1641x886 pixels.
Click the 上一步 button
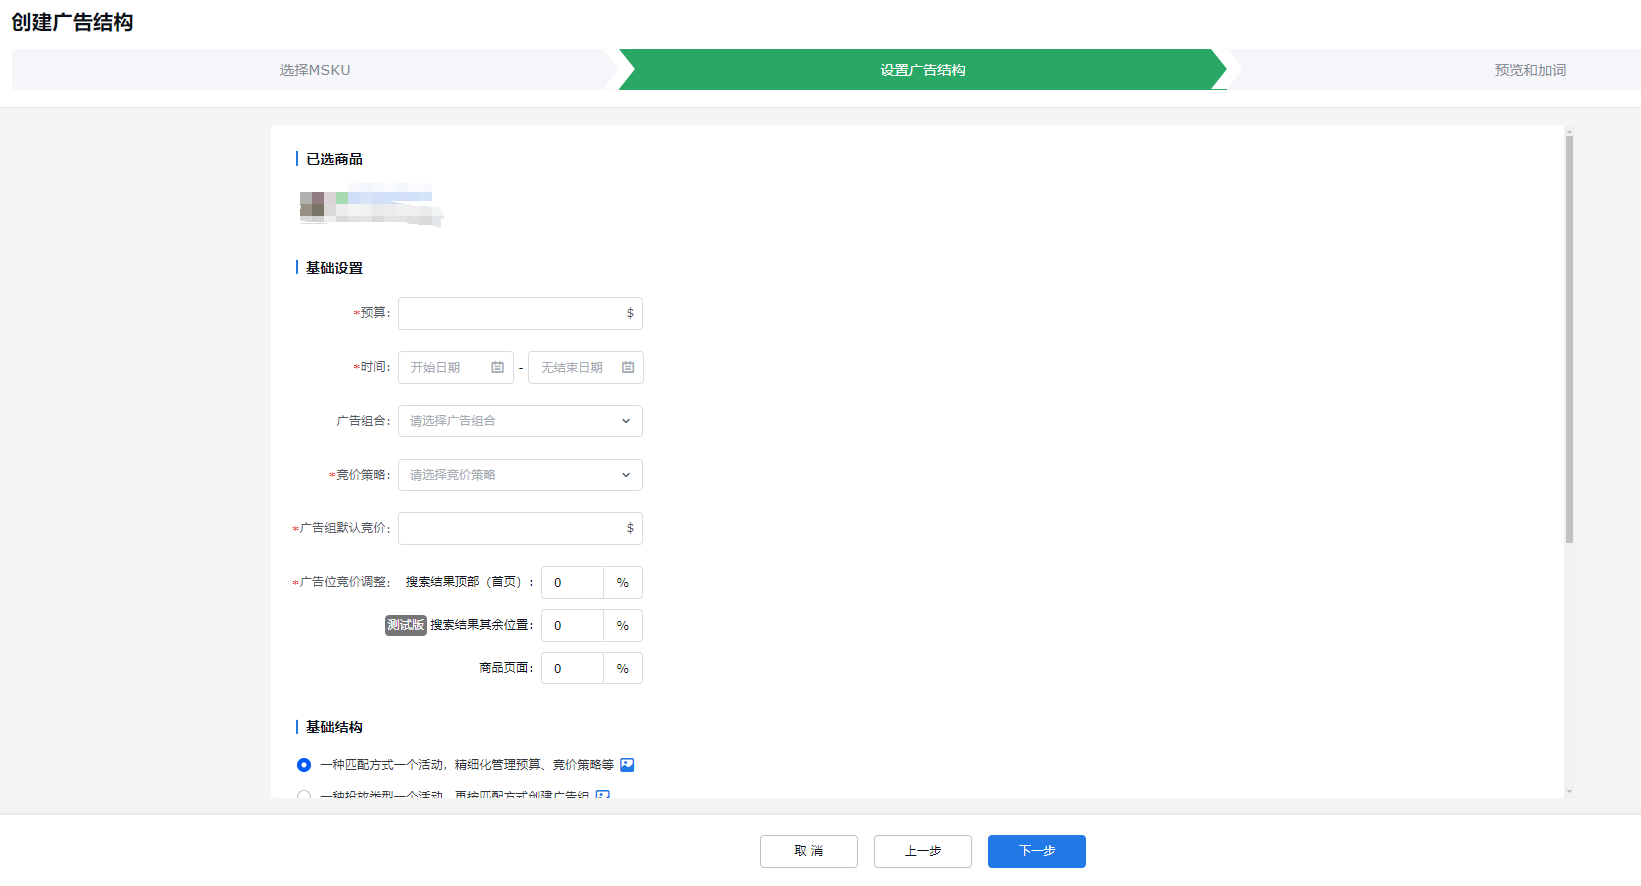[x=923, y=851]
